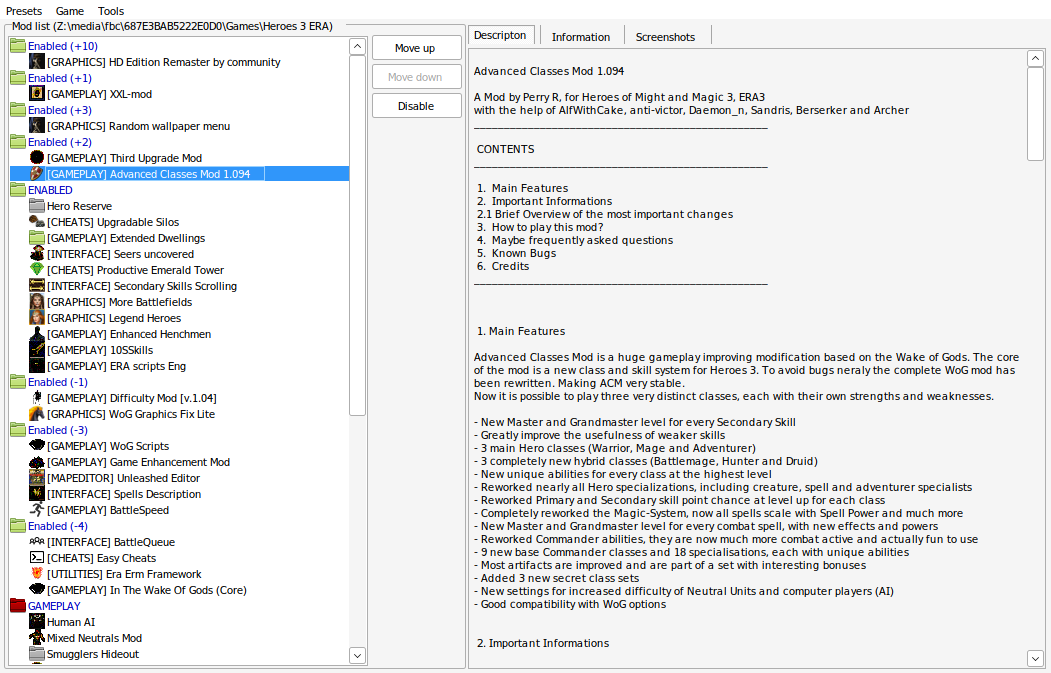Screen dimensions: 1051x673
Task: Click the Productive Emerald Tower gem icon
Action: pos(37,269)
